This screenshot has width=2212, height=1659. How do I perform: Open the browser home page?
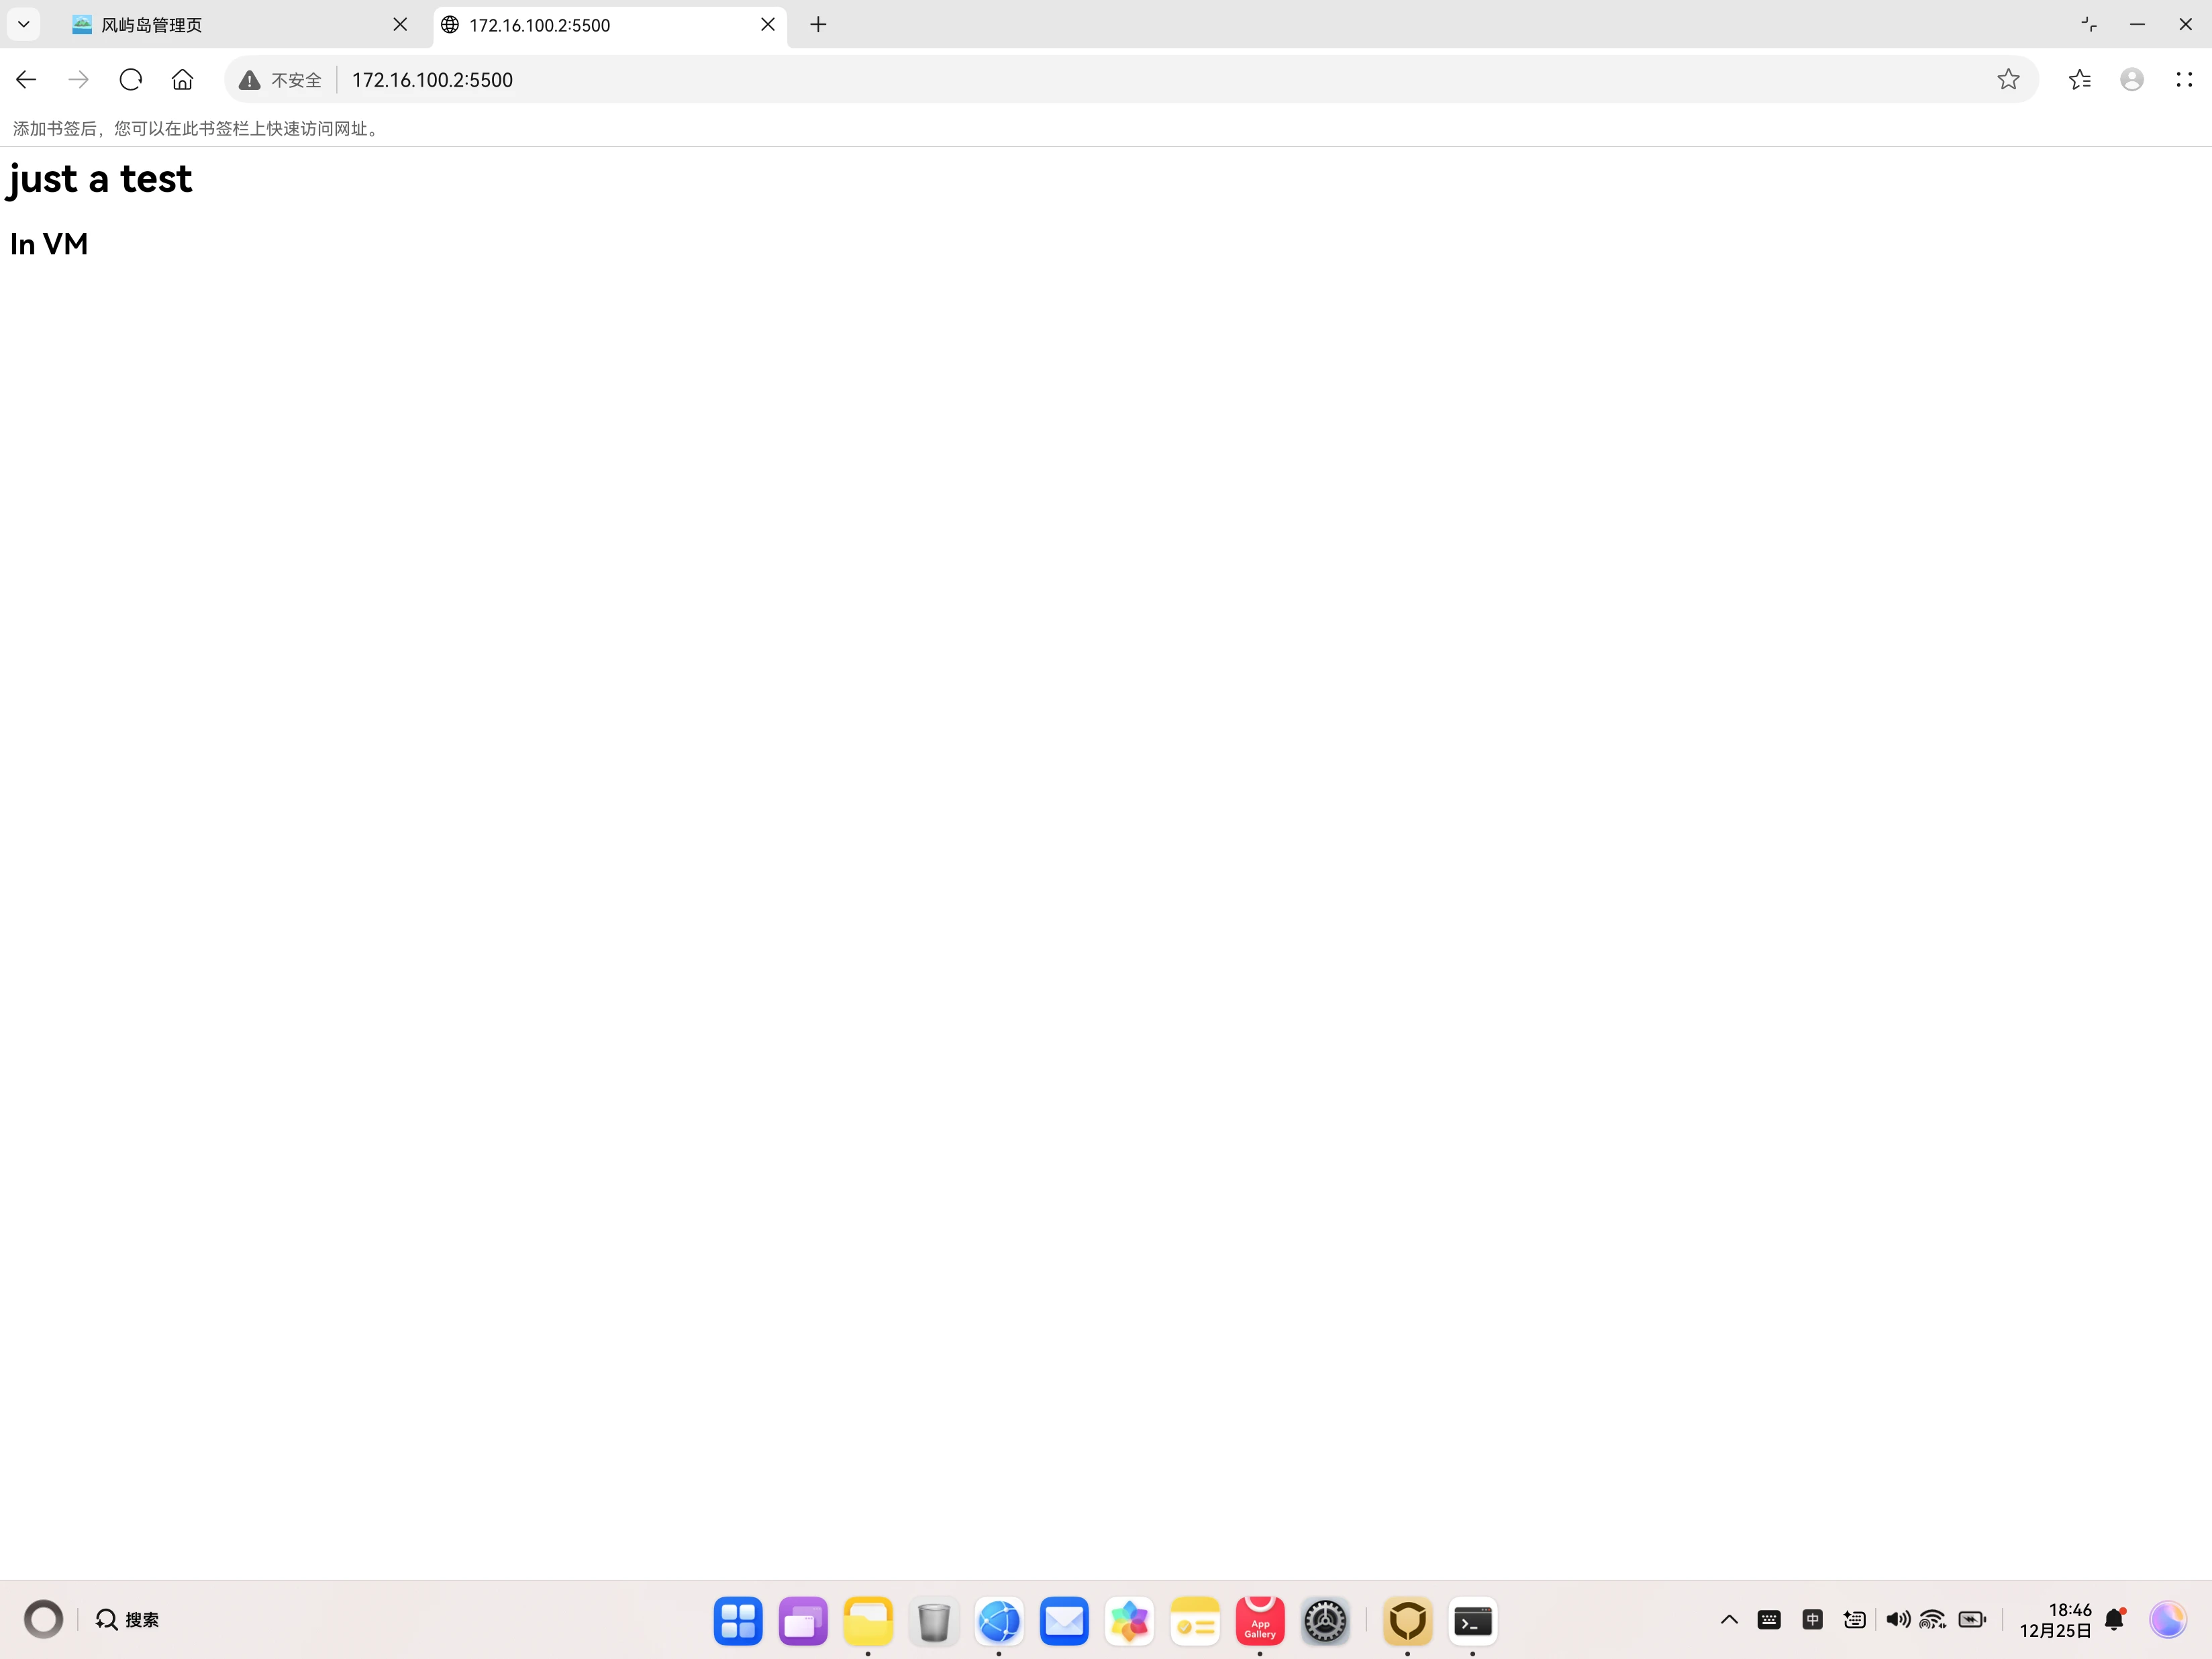point(182,80)
